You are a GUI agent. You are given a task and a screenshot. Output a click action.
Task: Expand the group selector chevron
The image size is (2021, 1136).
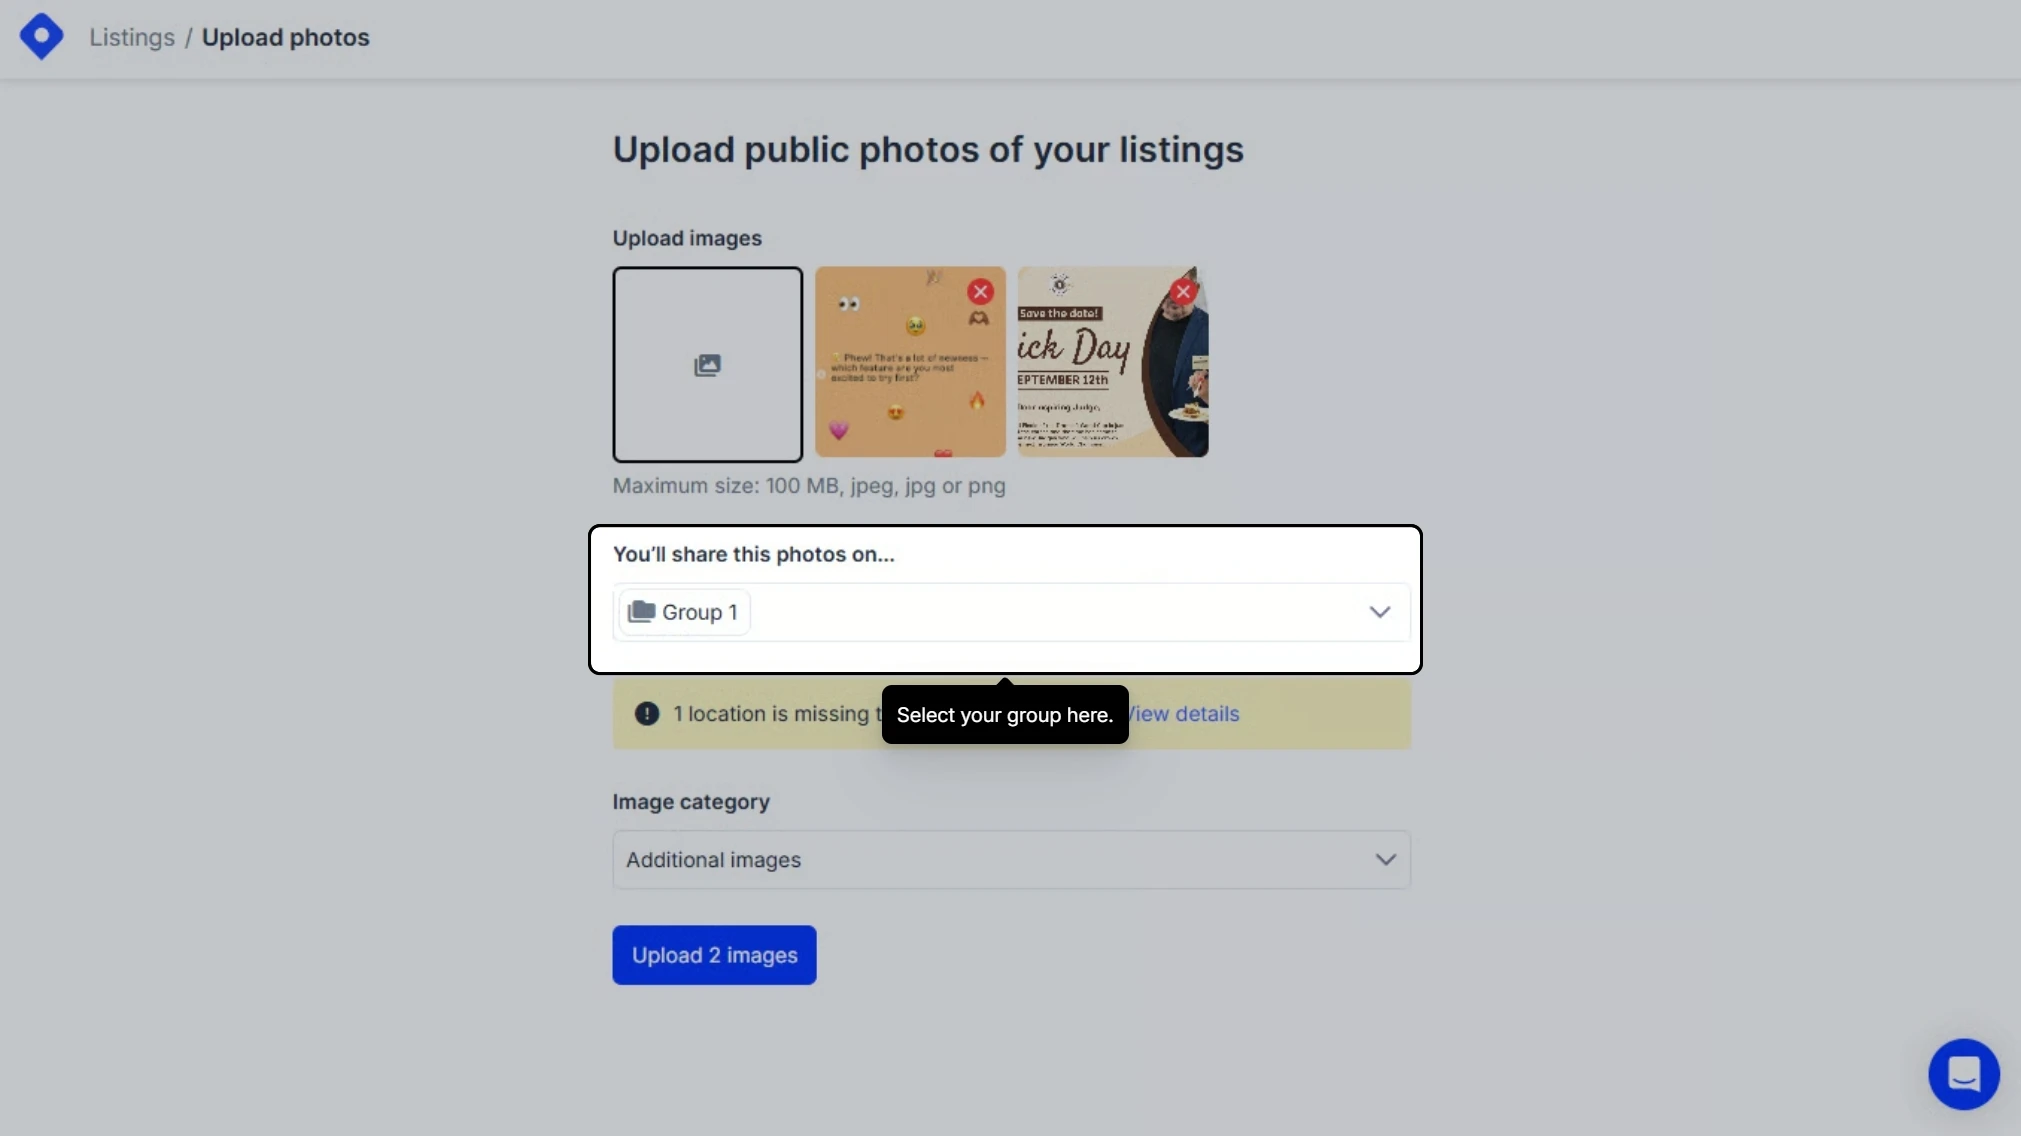click(1379, 612)
